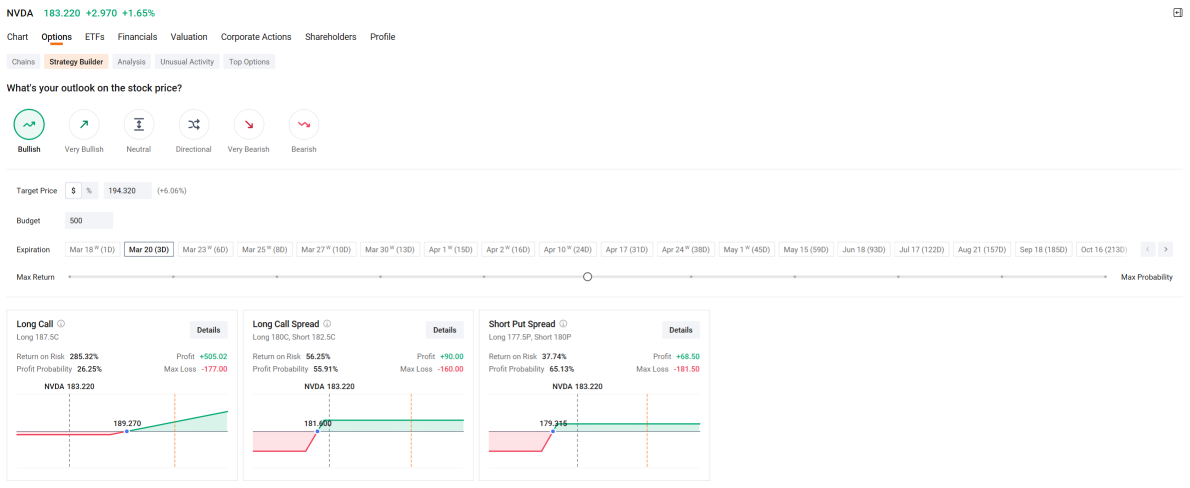Open Details for the Short Put Spread strategy
The image size is (1190, 488).
[681, 329]
